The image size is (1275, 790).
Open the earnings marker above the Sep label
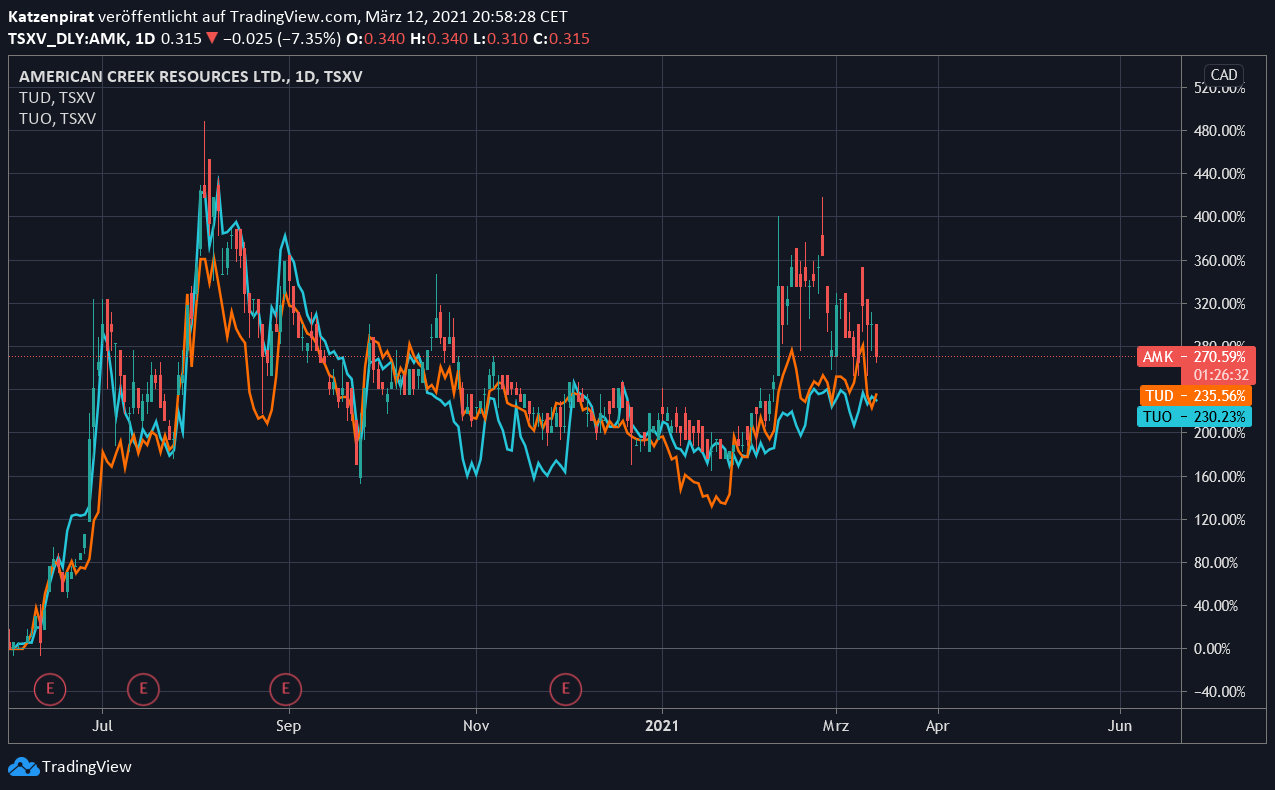[286, 688]
